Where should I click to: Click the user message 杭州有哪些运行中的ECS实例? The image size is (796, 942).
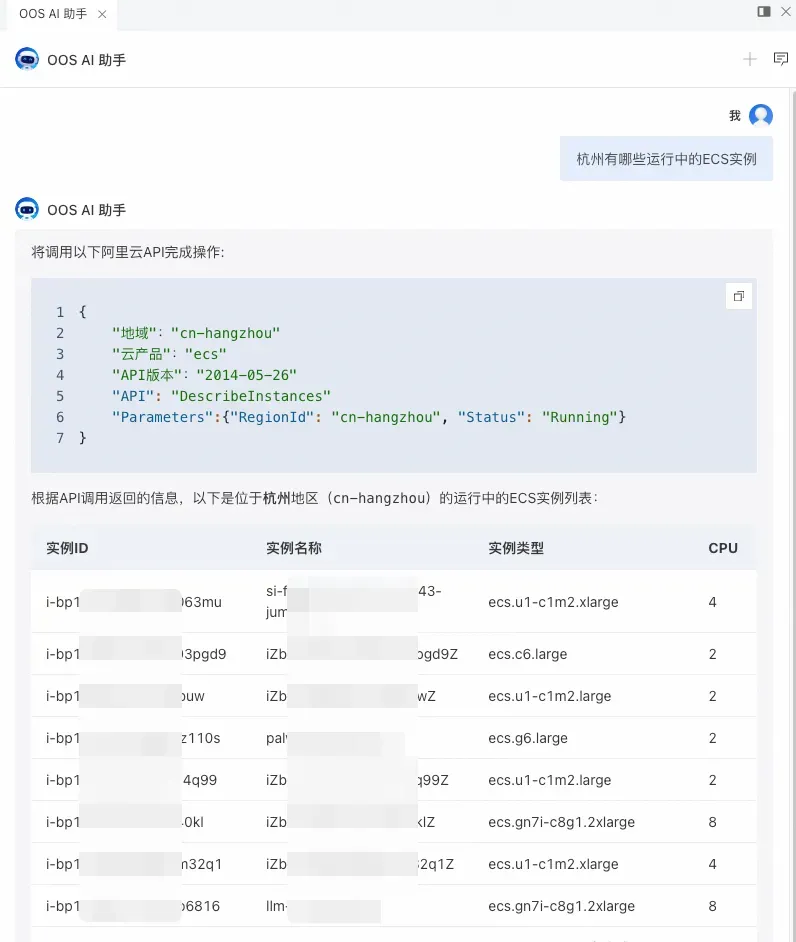coord(666,159)
